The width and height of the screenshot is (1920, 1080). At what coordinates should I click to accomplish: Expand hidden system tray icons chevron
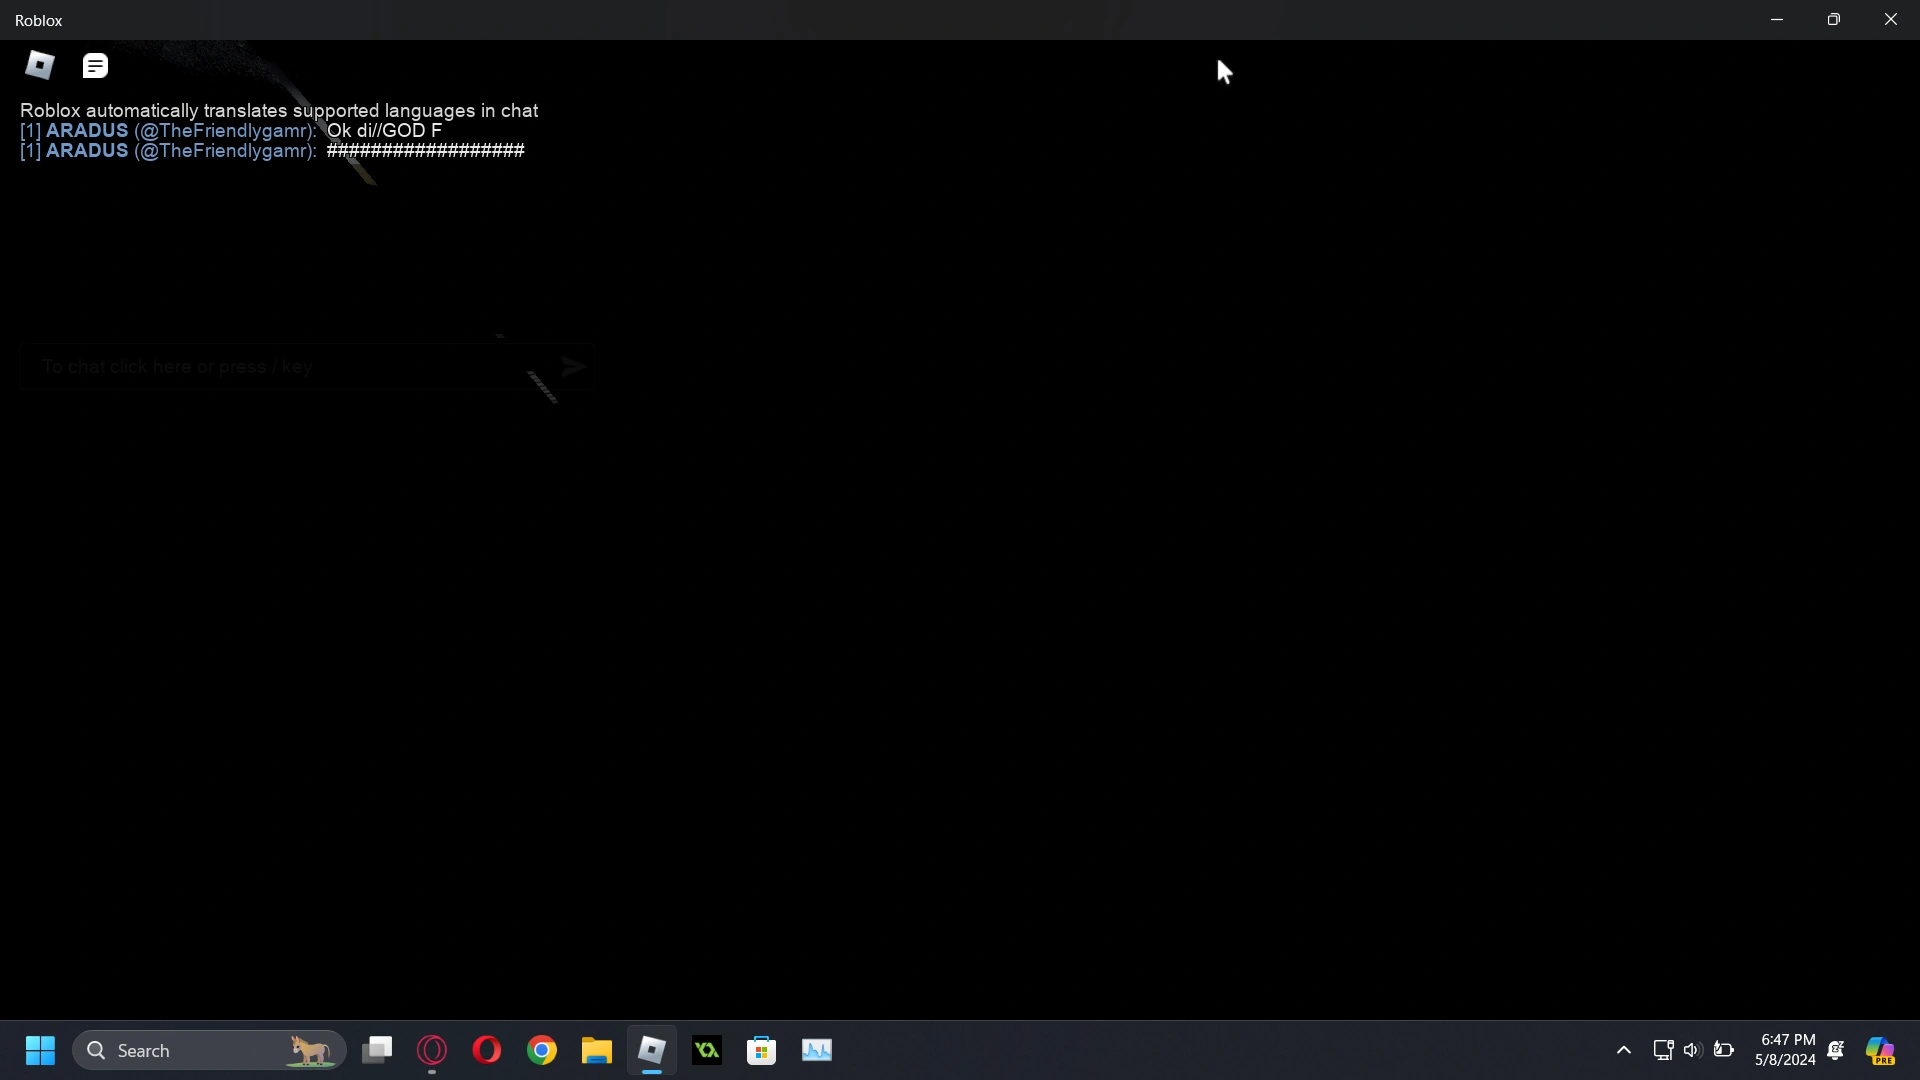click(1624, 1050)
